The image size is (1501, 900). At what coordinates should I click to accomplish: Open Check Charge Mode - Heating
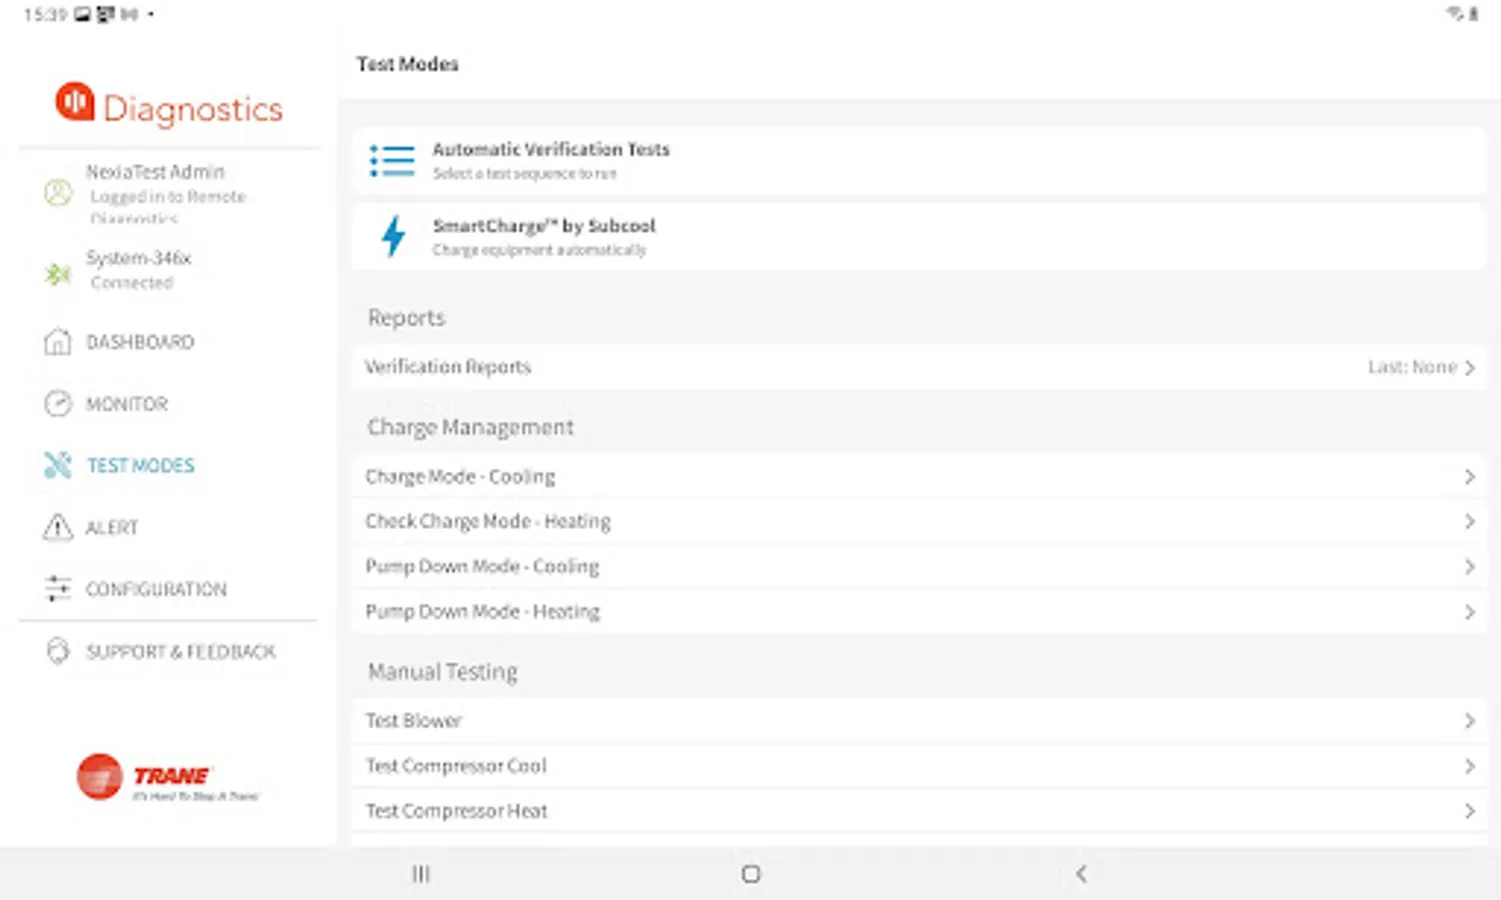919,522
